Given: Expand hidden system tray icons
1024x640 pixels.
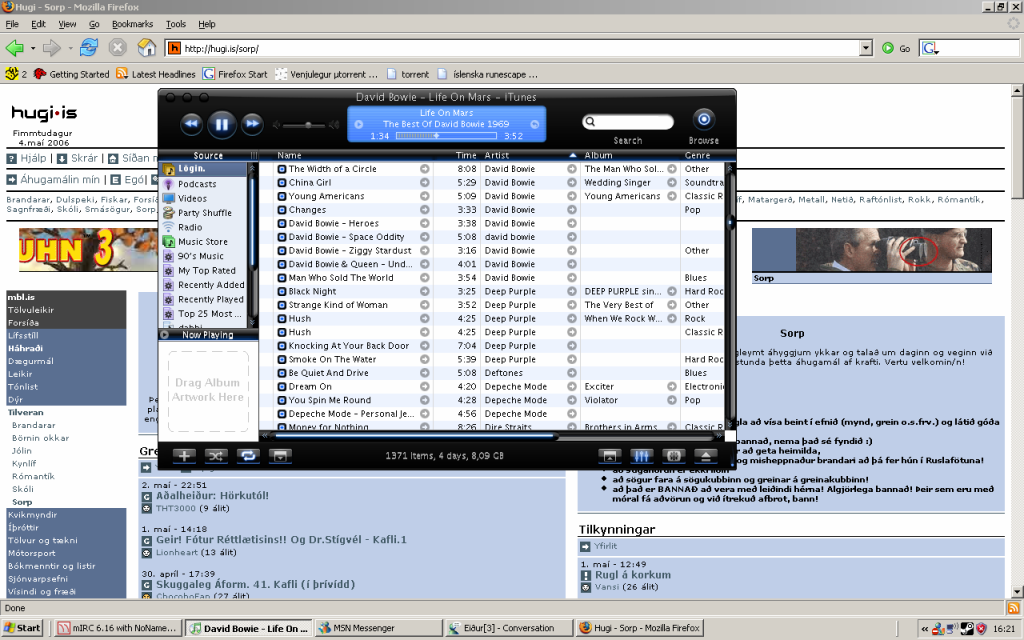Looking at the screenshot, I should tap(925, 628).
